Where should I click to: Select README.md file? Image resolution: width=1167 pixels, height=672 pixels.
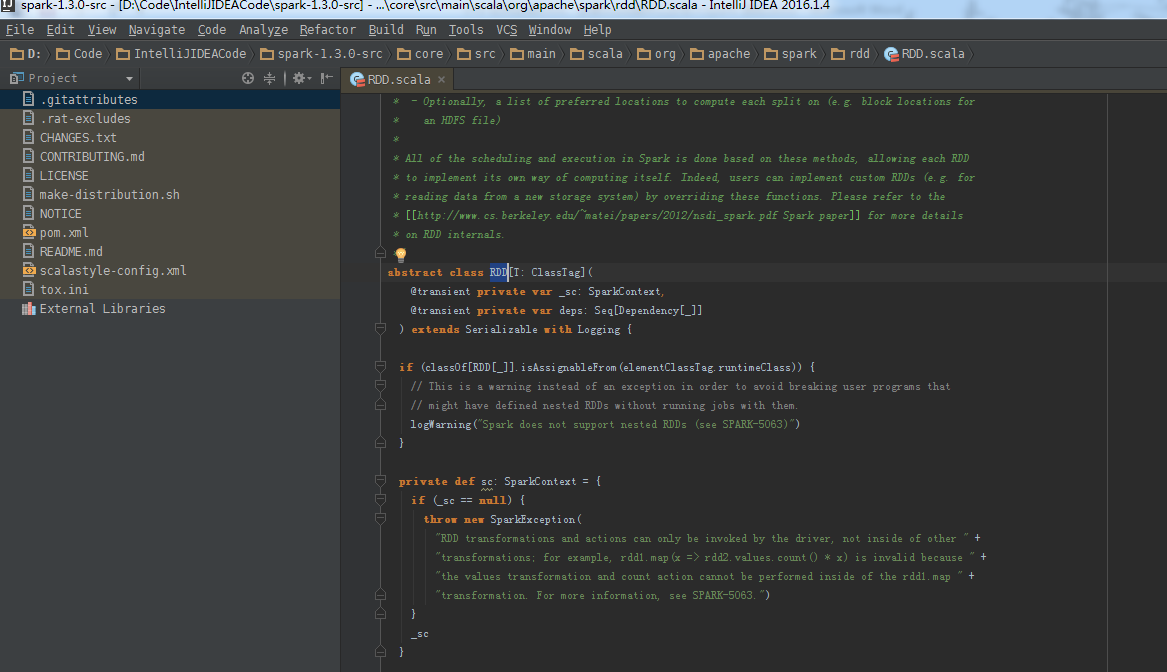170,252
